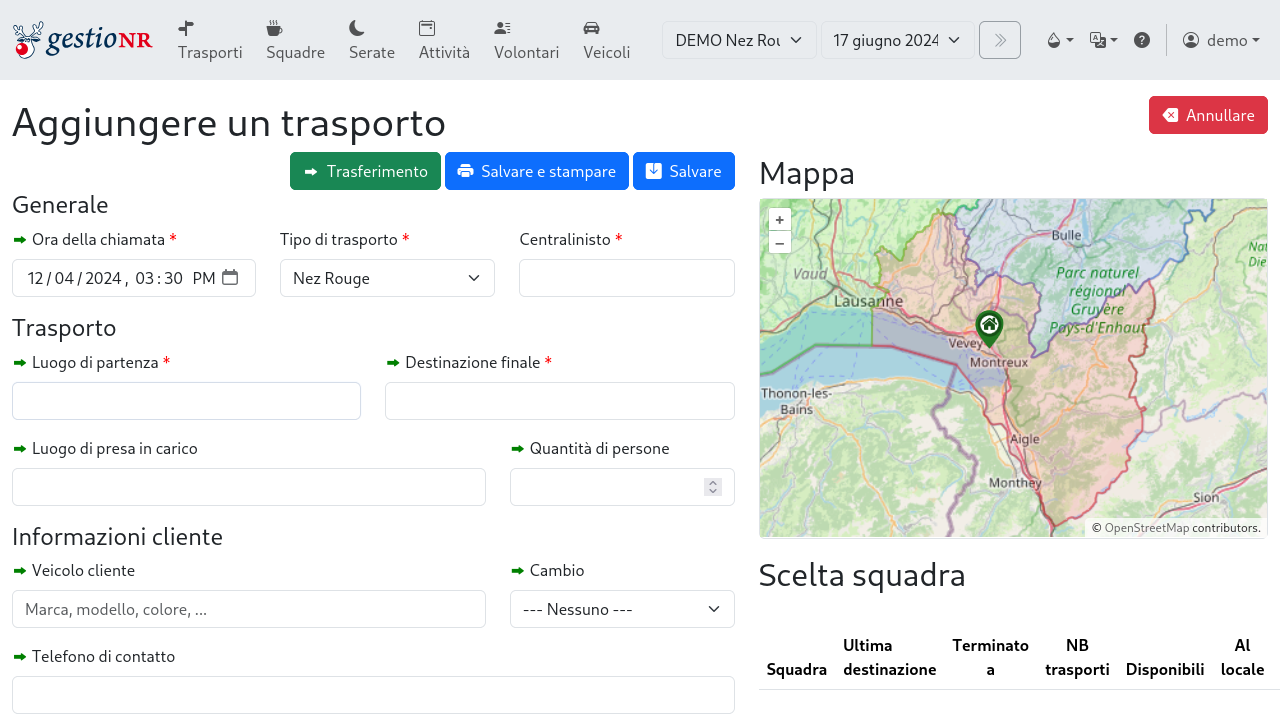Increment Quantità di persone with the stepper
Image resolution: width=1280 pixels, height=720 pixels.
click(712, 482)
